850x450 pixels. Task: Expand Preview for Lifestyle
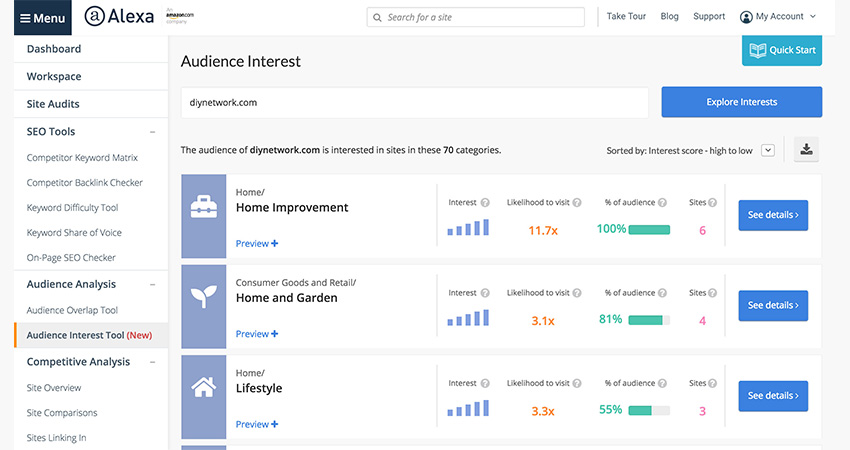(x=257, y=424)
